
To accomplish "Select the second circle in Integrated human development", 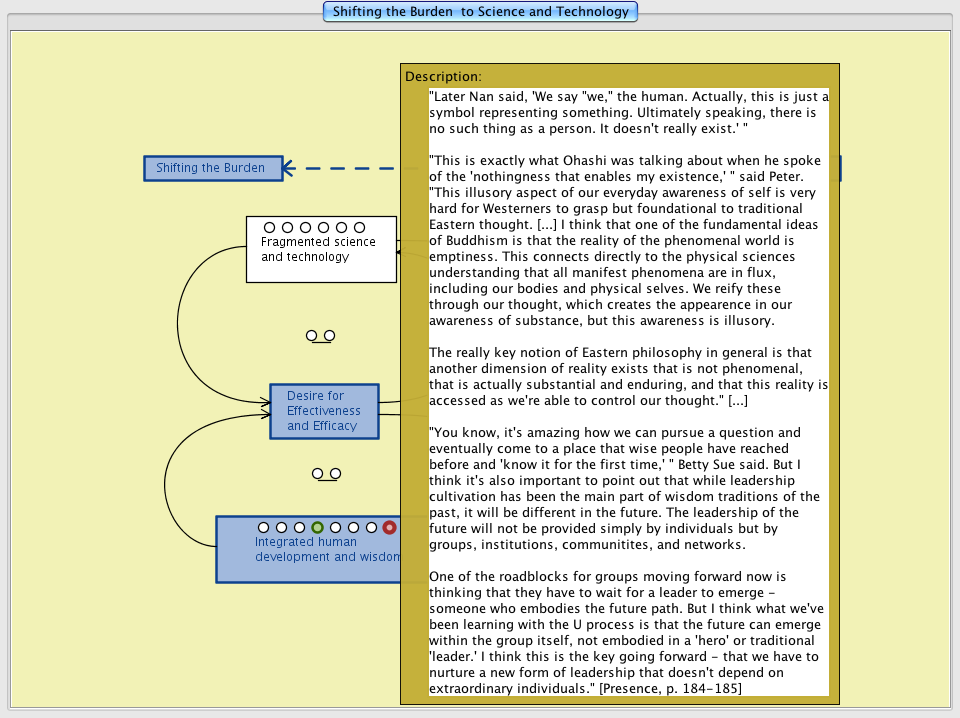I will pos(281,527).
